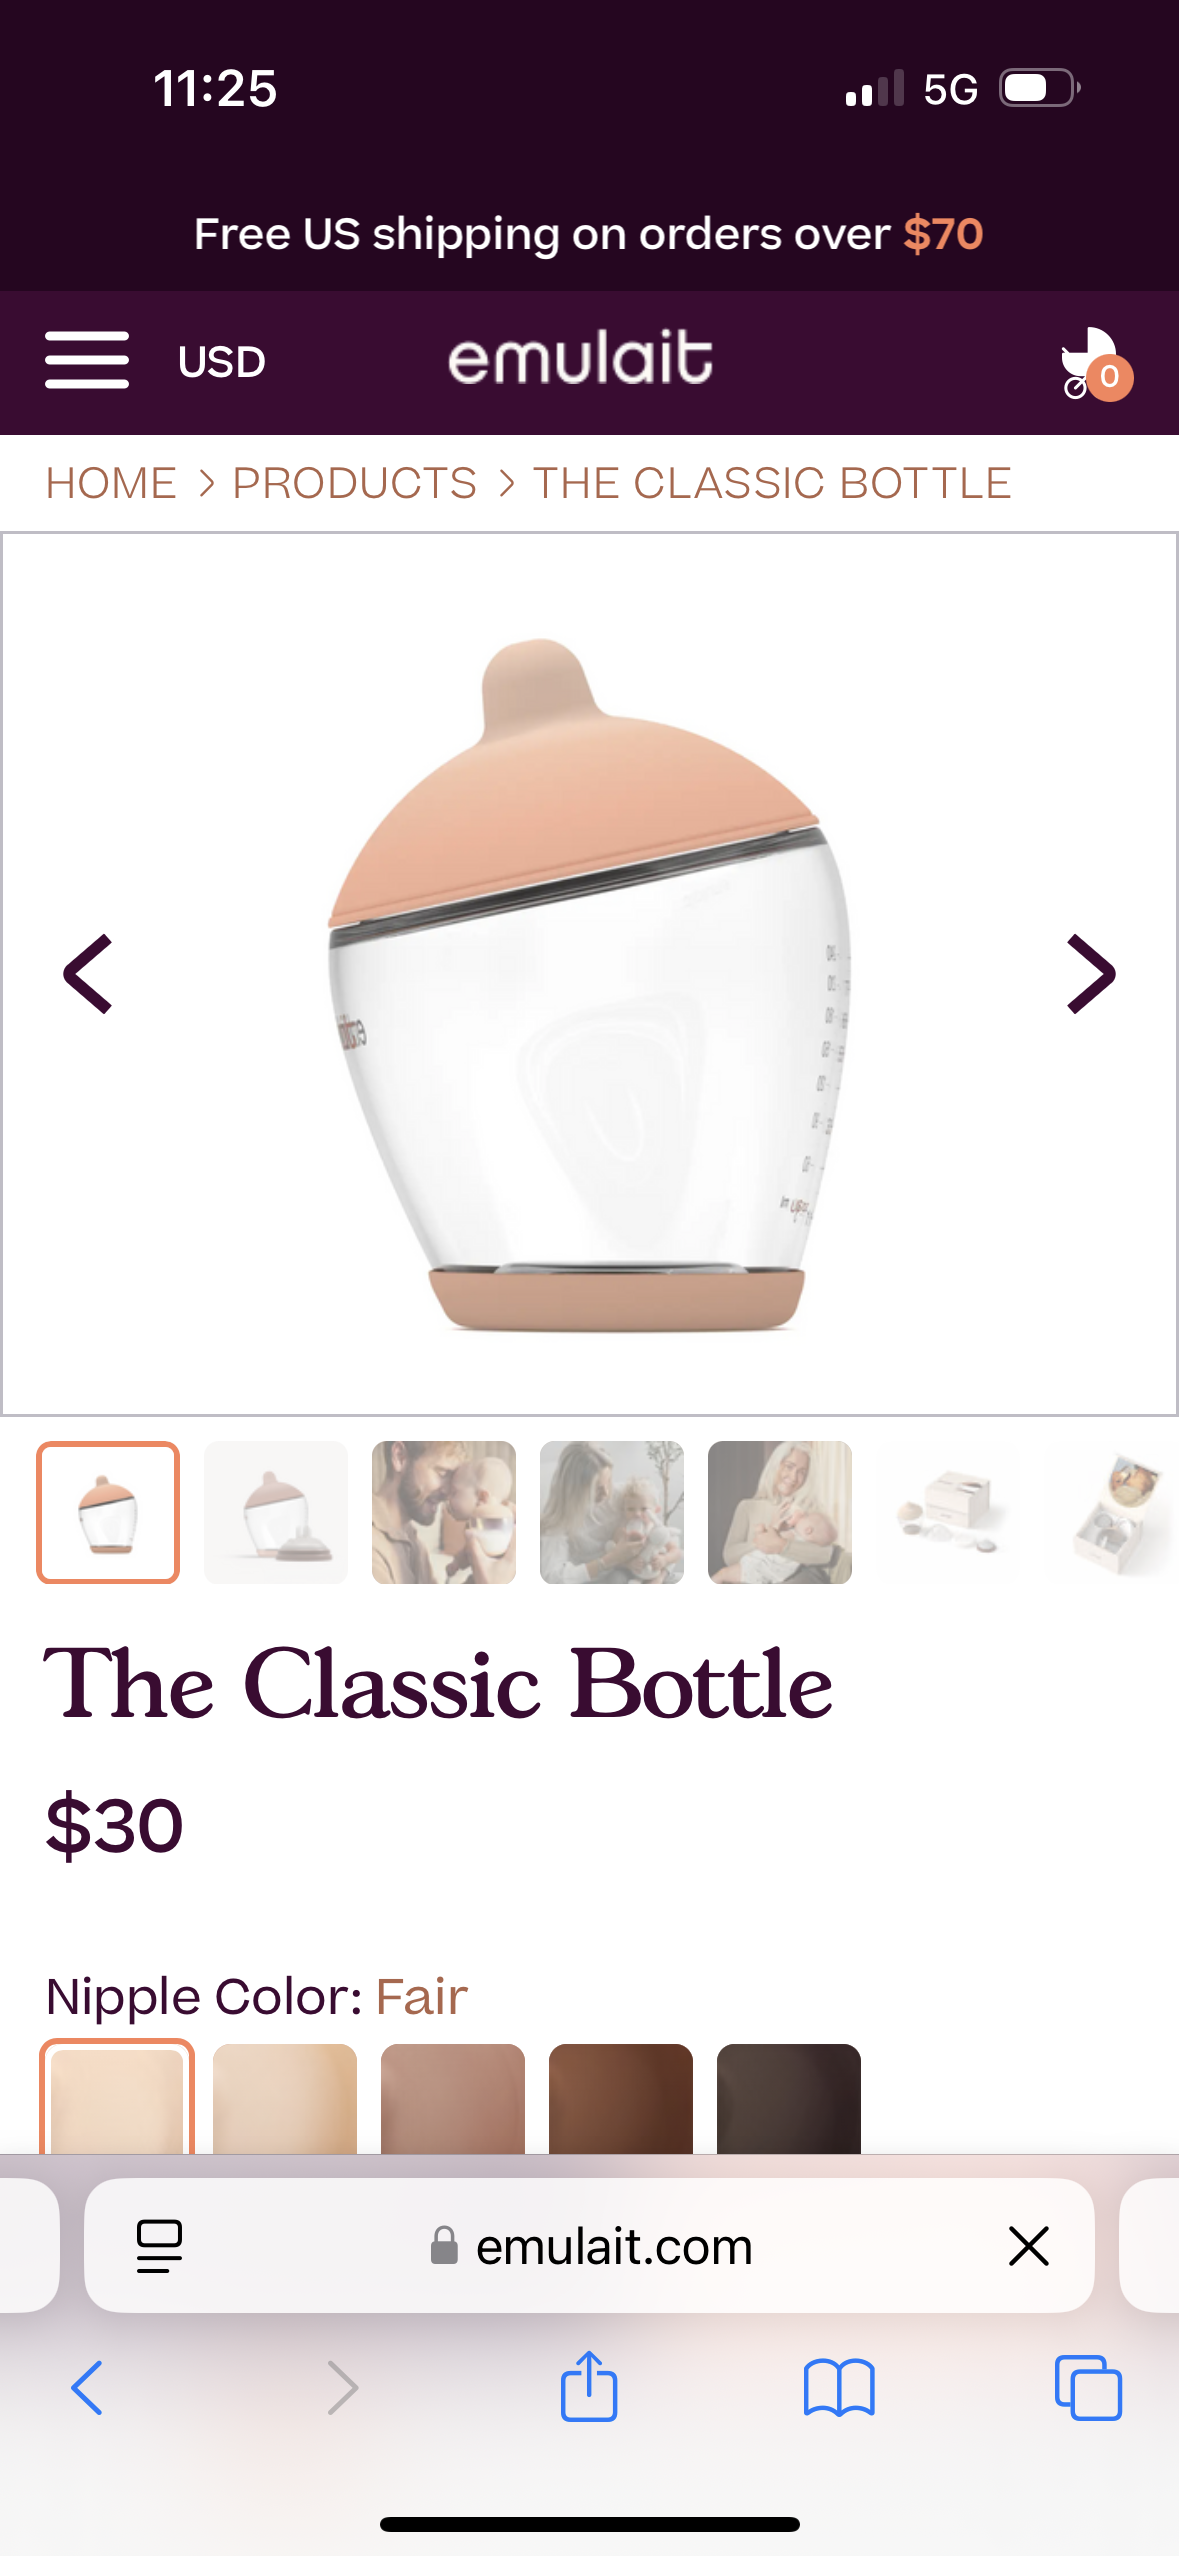Open the USD currency selector
Image resolution: width=1179 pixels, height=2556 pixels.
click(x=221, y=362)
